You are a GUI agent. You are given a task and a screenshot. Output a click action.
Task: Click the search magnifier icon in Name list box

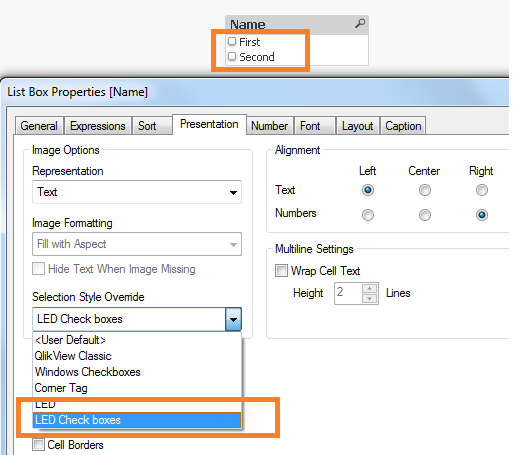coord(360,24)
